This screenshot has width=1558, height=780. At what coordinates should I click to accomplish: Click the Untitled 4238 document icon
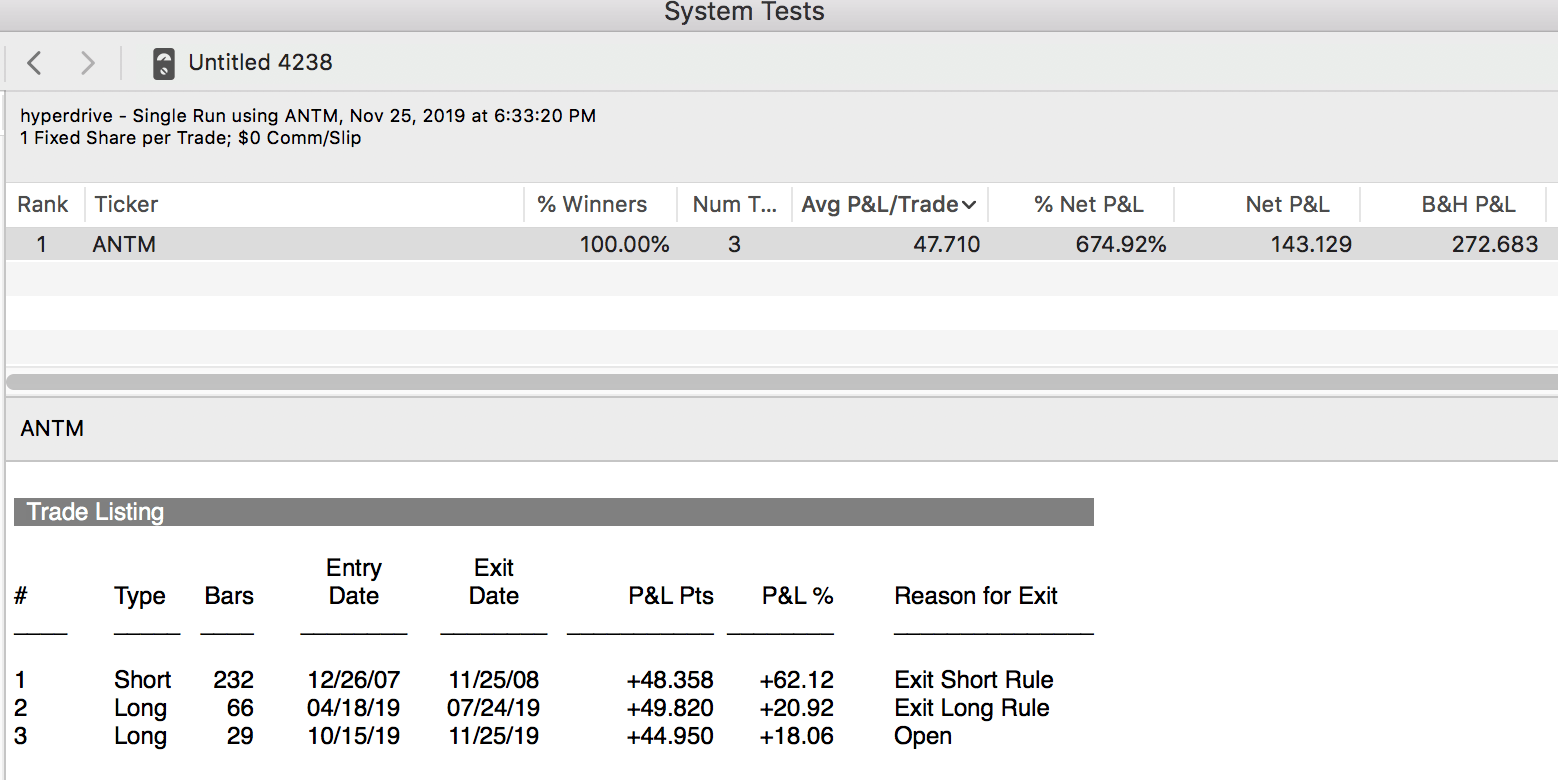click(x=163, y=63)
